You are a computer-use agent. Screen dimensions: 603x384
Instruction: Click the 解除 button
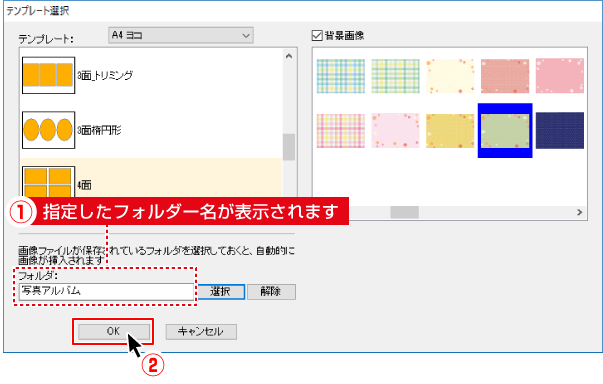coord(271,292)
